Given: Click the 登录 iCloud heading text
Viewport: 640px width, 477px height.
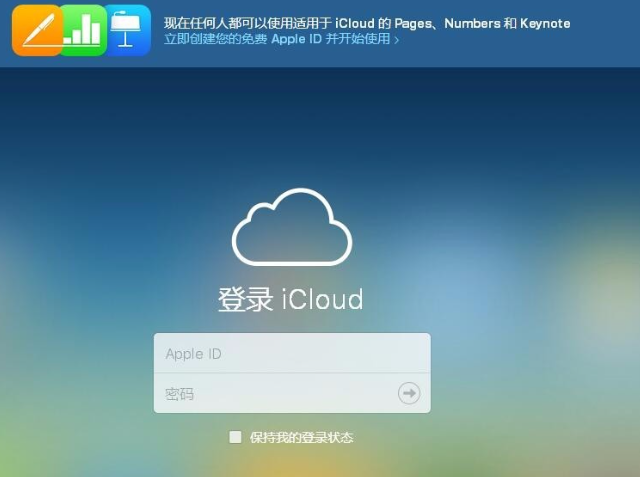Looking at the screenshot, I should click(x=291, y=300).
